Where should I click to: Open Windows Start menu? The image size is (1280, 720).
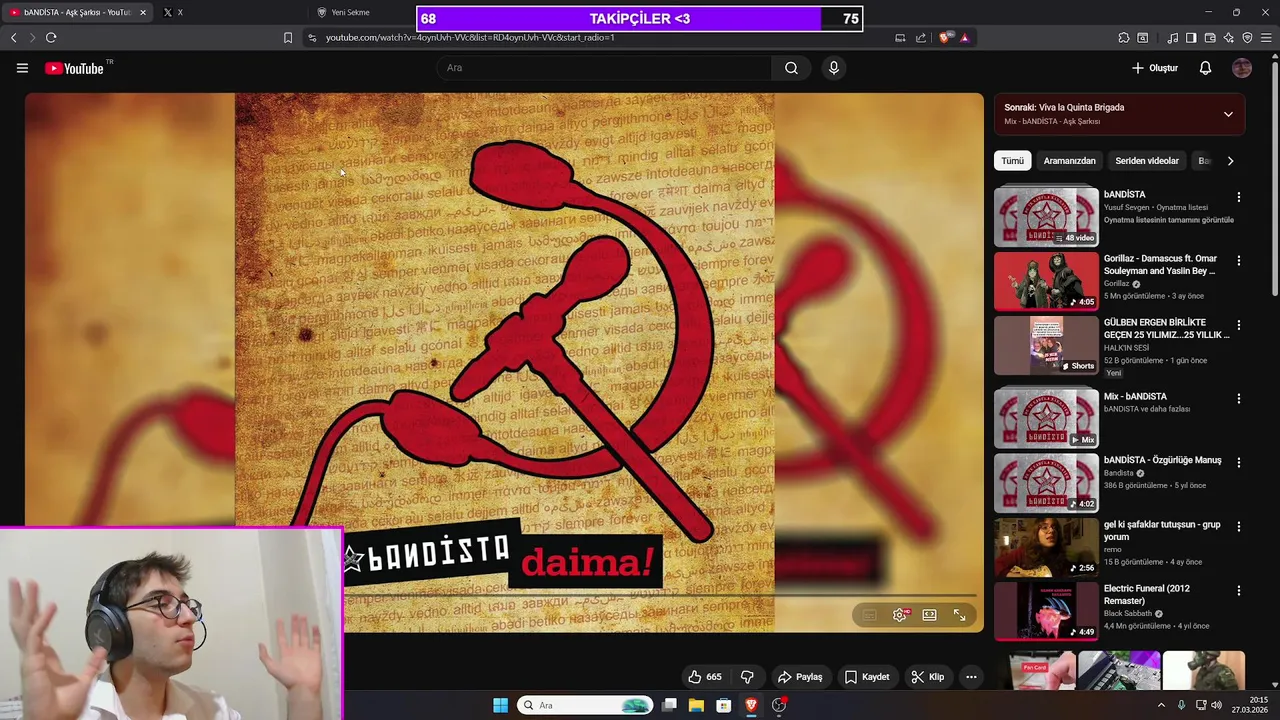(500, 705)
